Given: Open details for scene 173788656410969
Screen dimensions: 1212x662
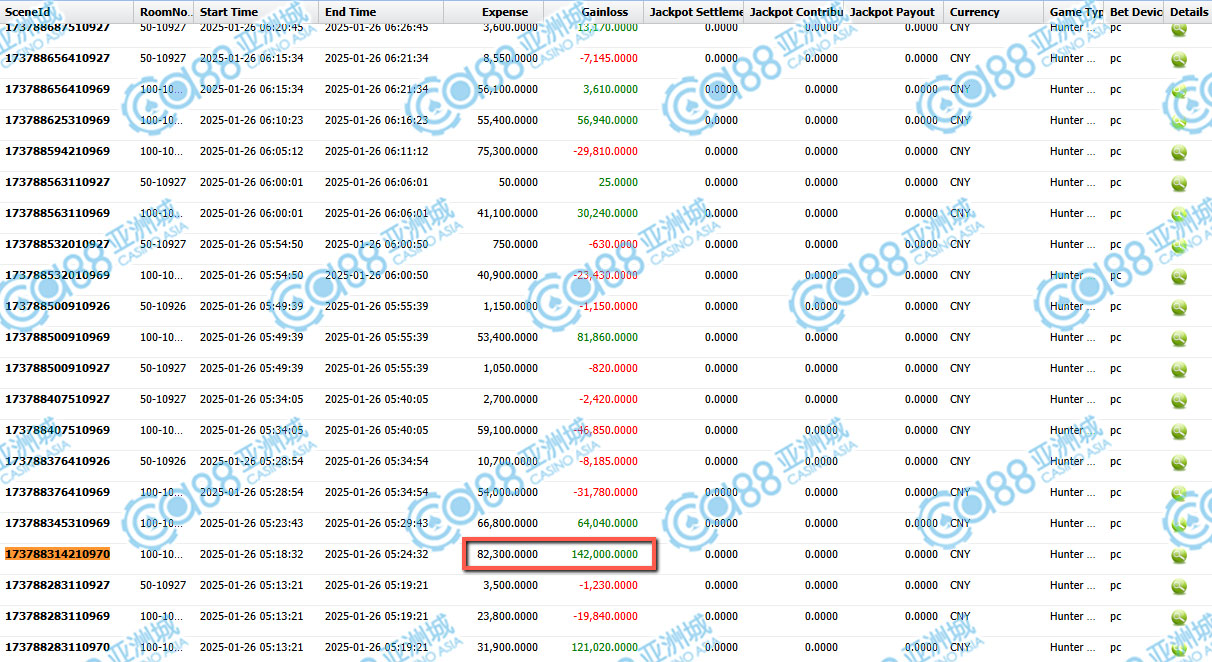Looking at the screenshot, I should tap(1179, 90).
